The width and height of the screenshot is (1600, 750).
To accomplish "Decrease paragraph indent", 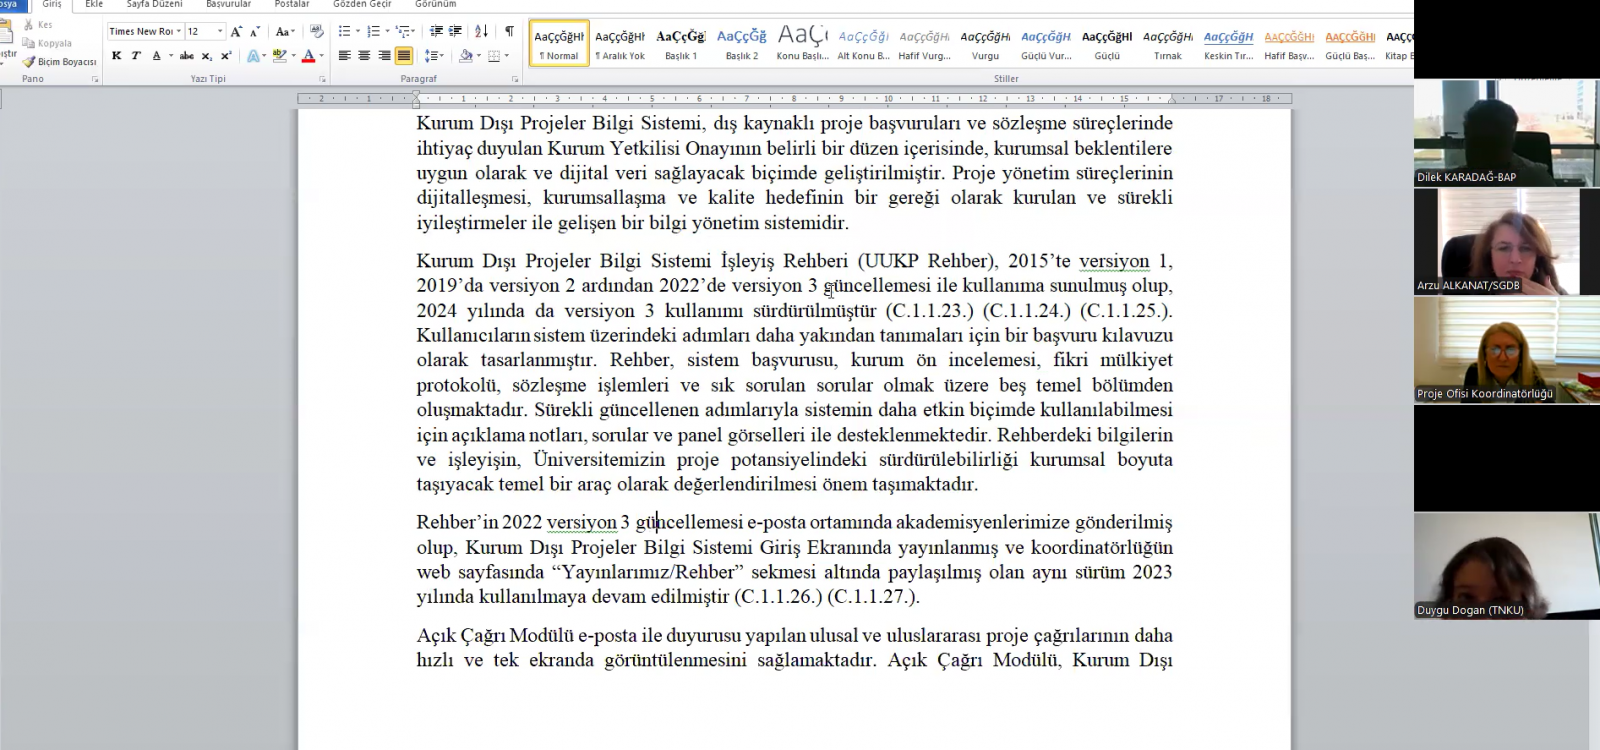I will (x=436, y=32).
